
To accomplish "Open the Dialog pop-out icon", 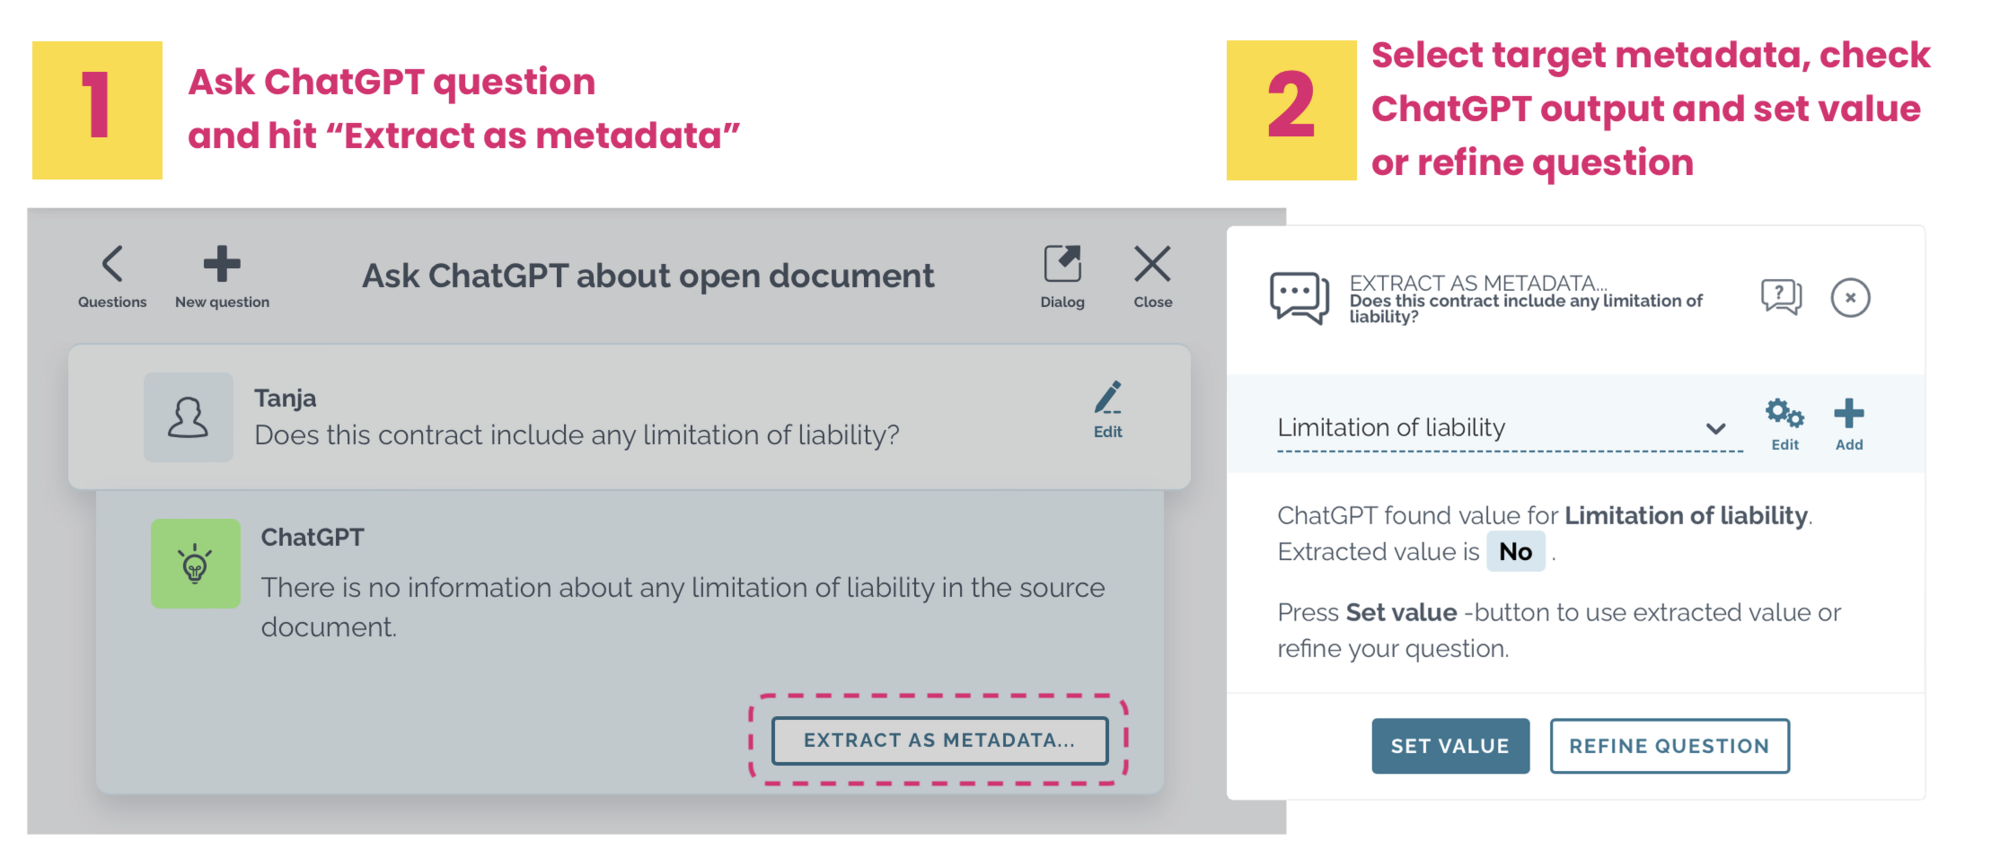I will [1062, 277].
